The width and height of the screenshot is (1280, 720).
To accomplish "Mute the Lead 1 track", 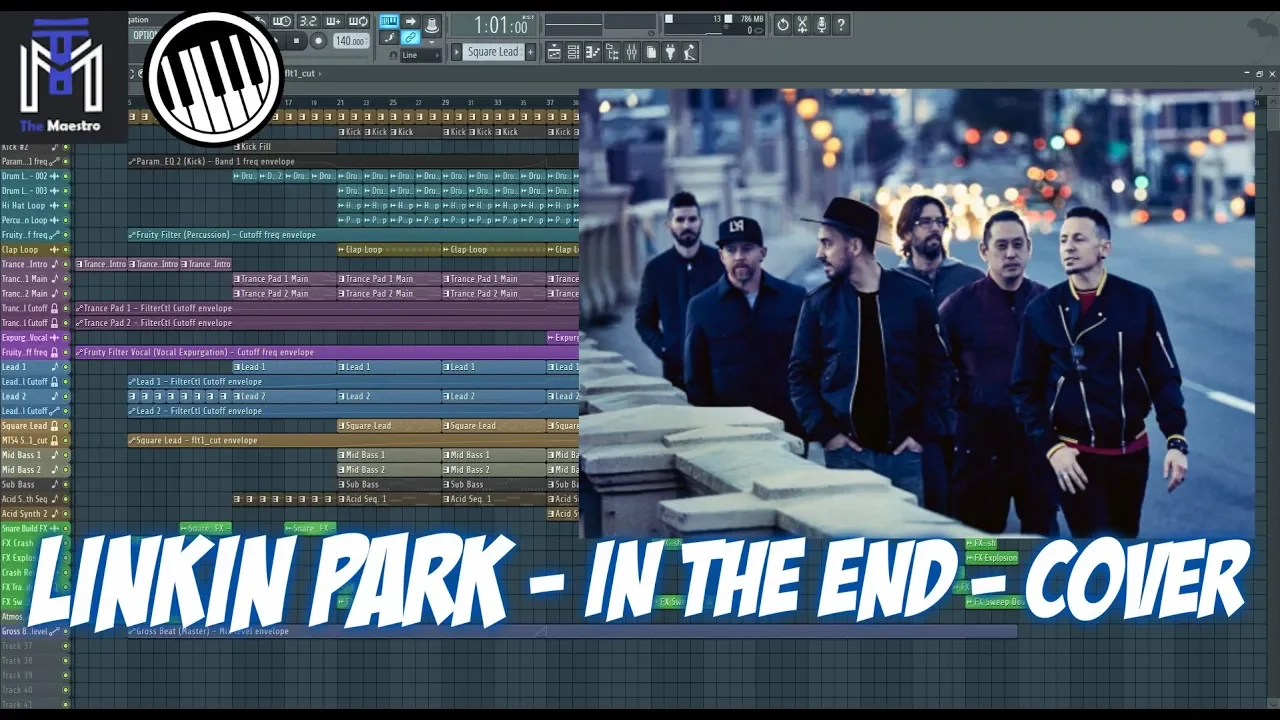I will pyautogui.click(x=66, y=367).
